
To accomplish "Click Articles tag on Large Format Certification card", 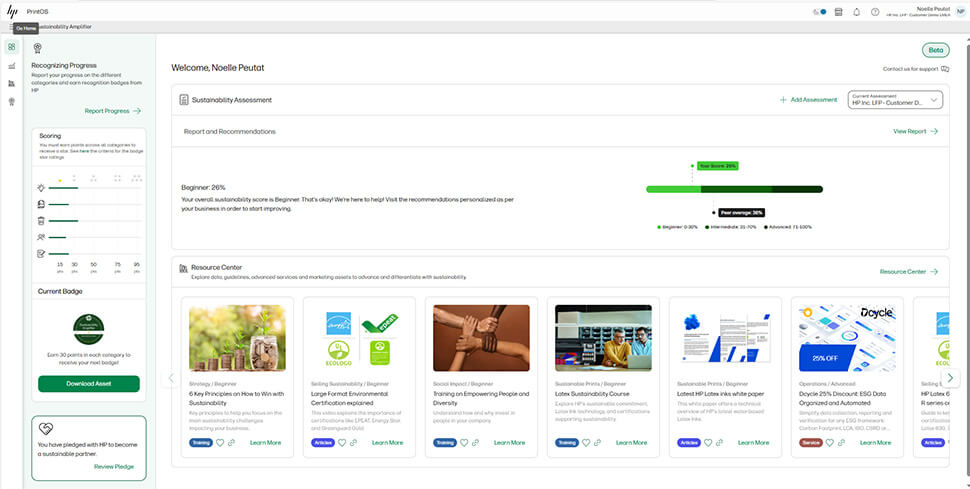I will tap(322, 443).
